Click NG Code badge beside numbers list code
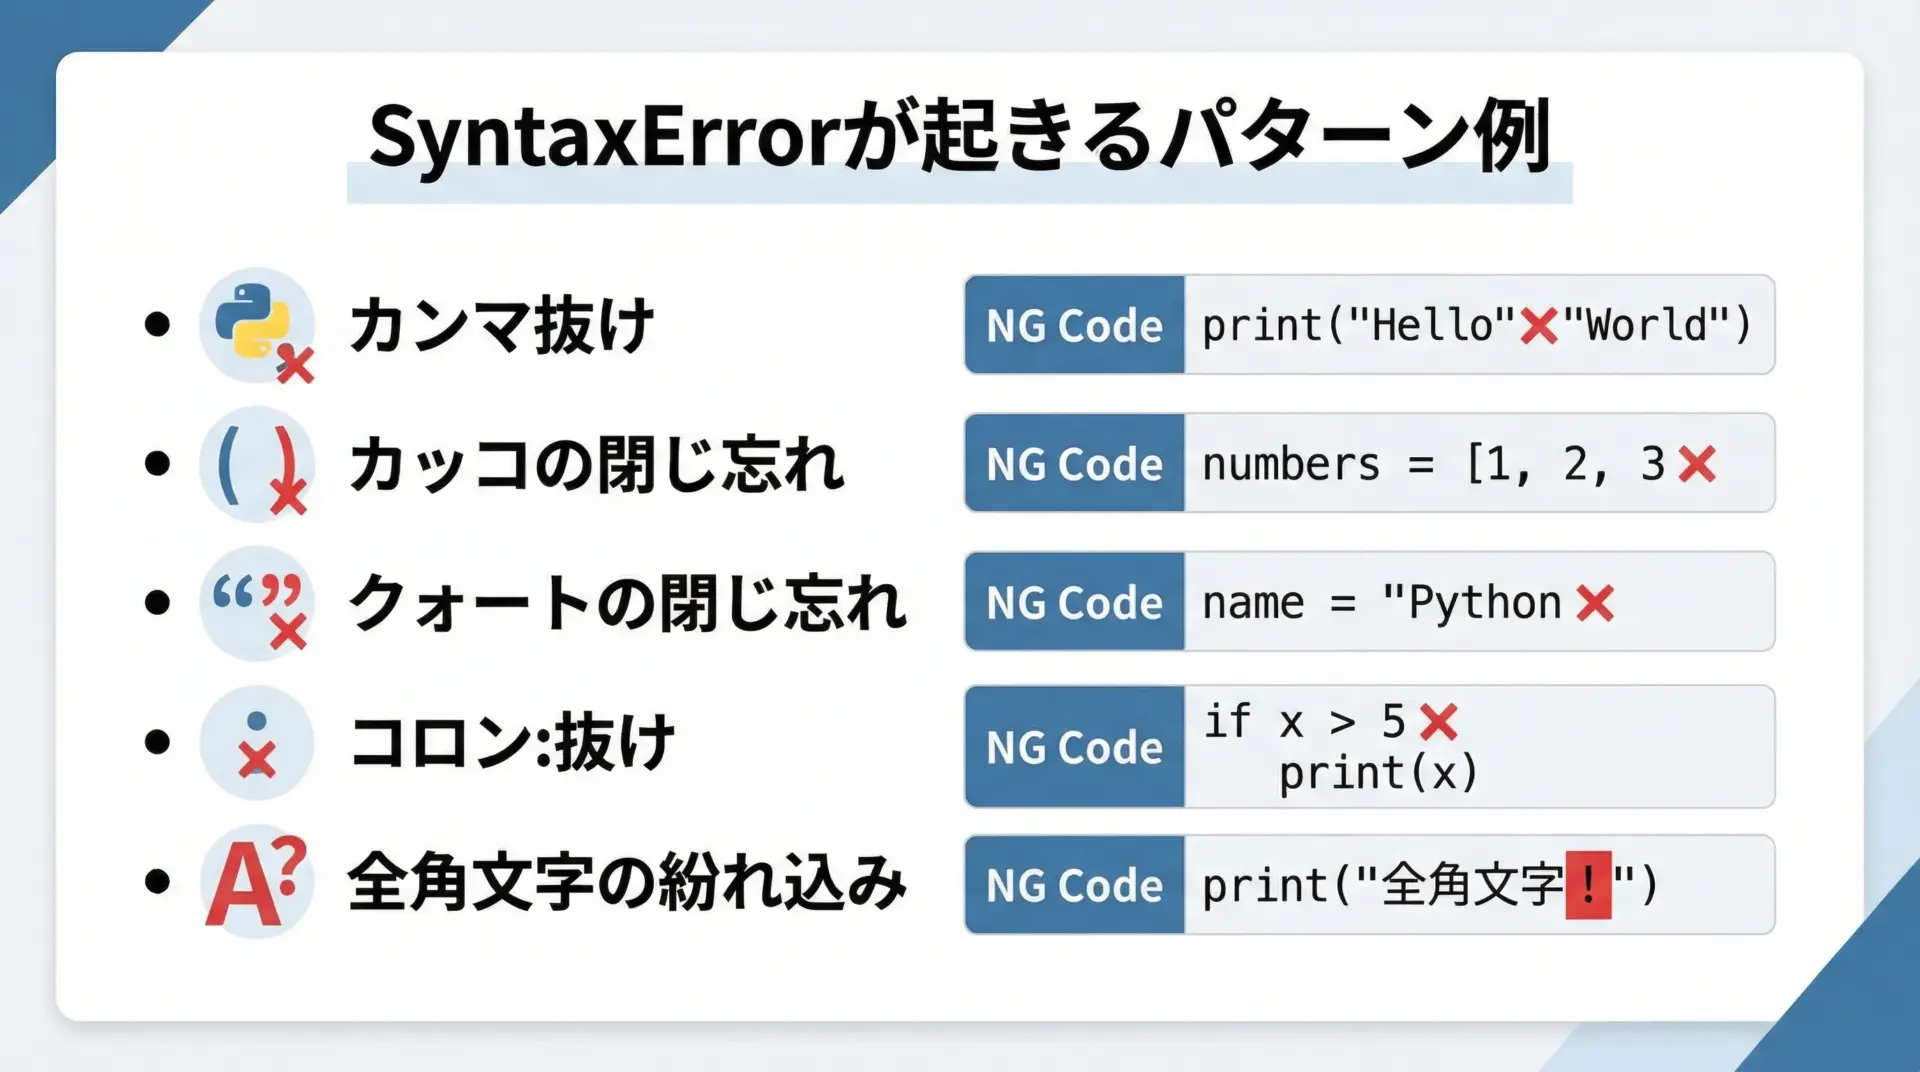Image resolution: width=1920 pixels, height=1072 pixels. coord(1075,464)
